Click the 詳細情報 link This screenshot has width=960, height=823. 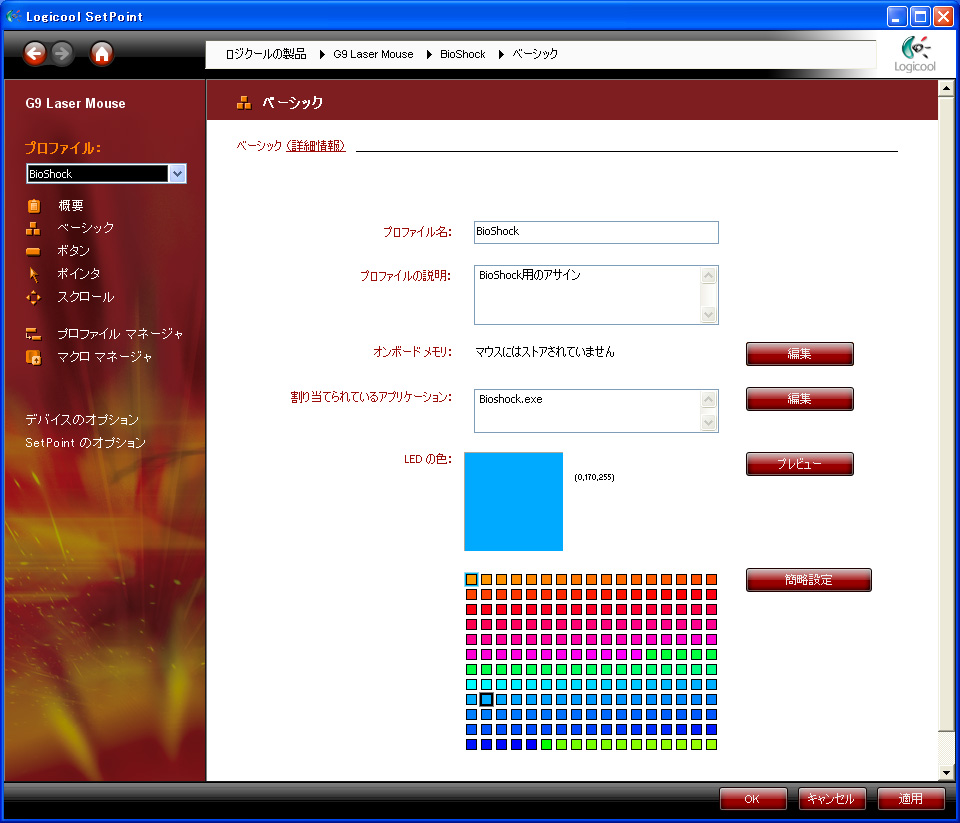click(x=316, y=146)
